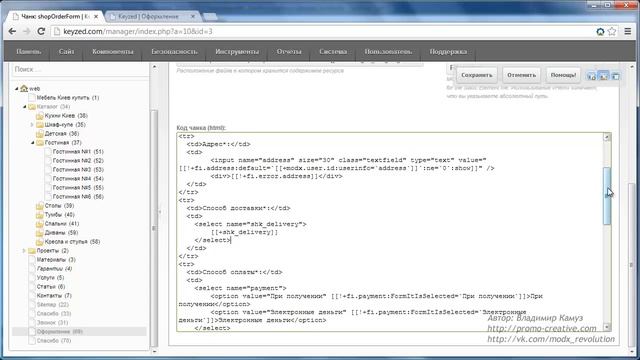Click the Отменить button
The image size is (640, 360).
pyautogui.click(x=521, y=75)
